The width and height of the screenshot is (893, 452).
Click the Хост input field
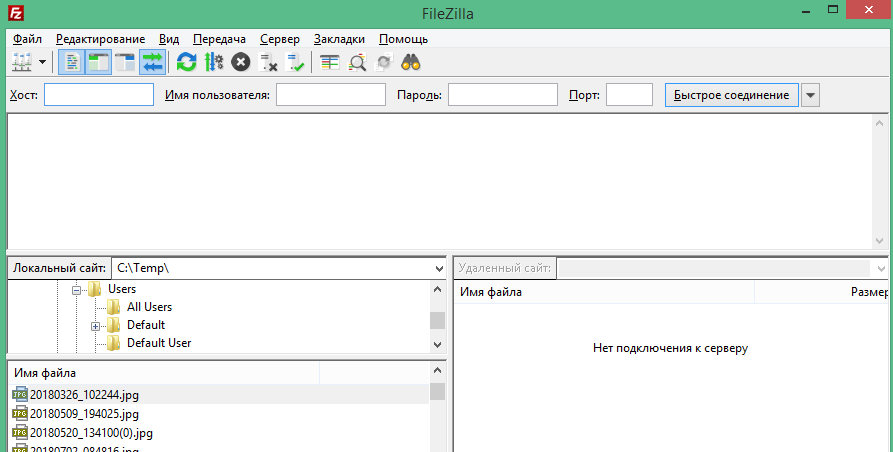99,95
